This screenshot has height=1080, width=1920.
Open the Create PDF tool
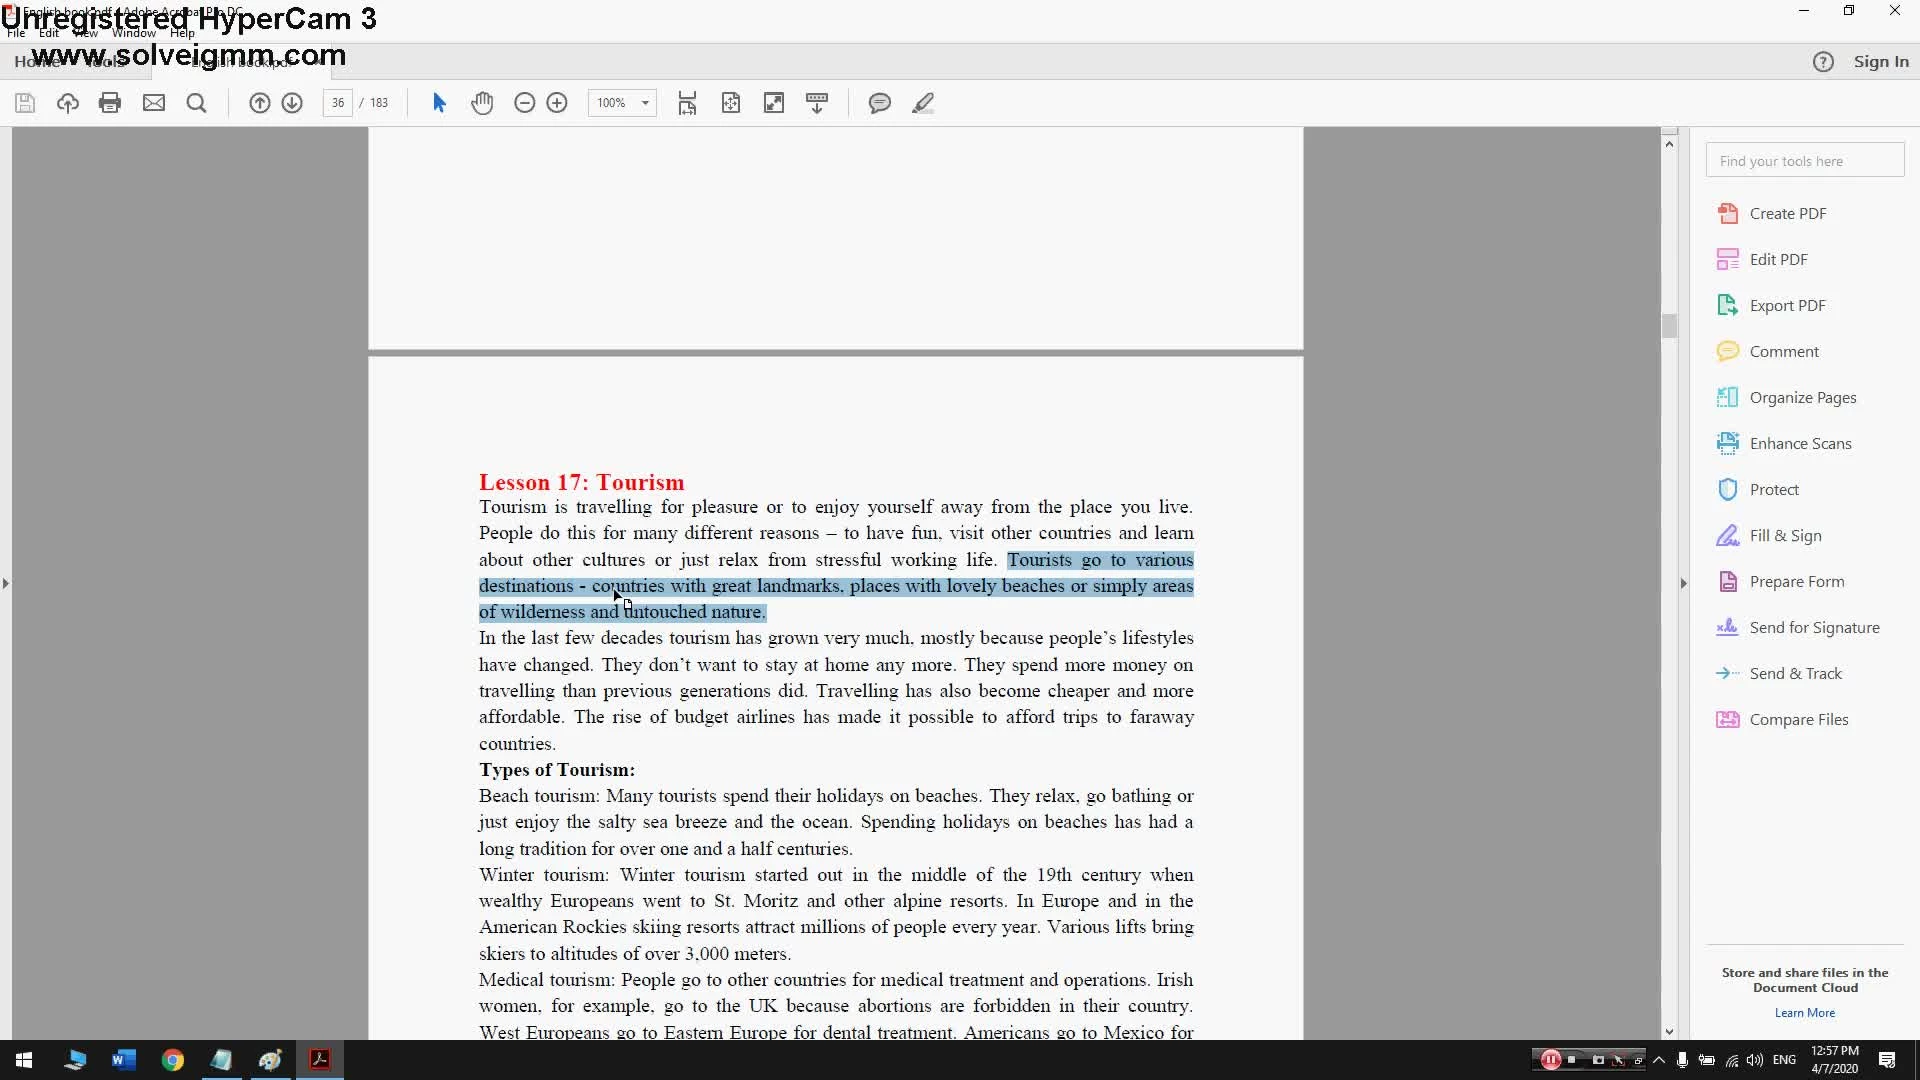[1772, 214]
